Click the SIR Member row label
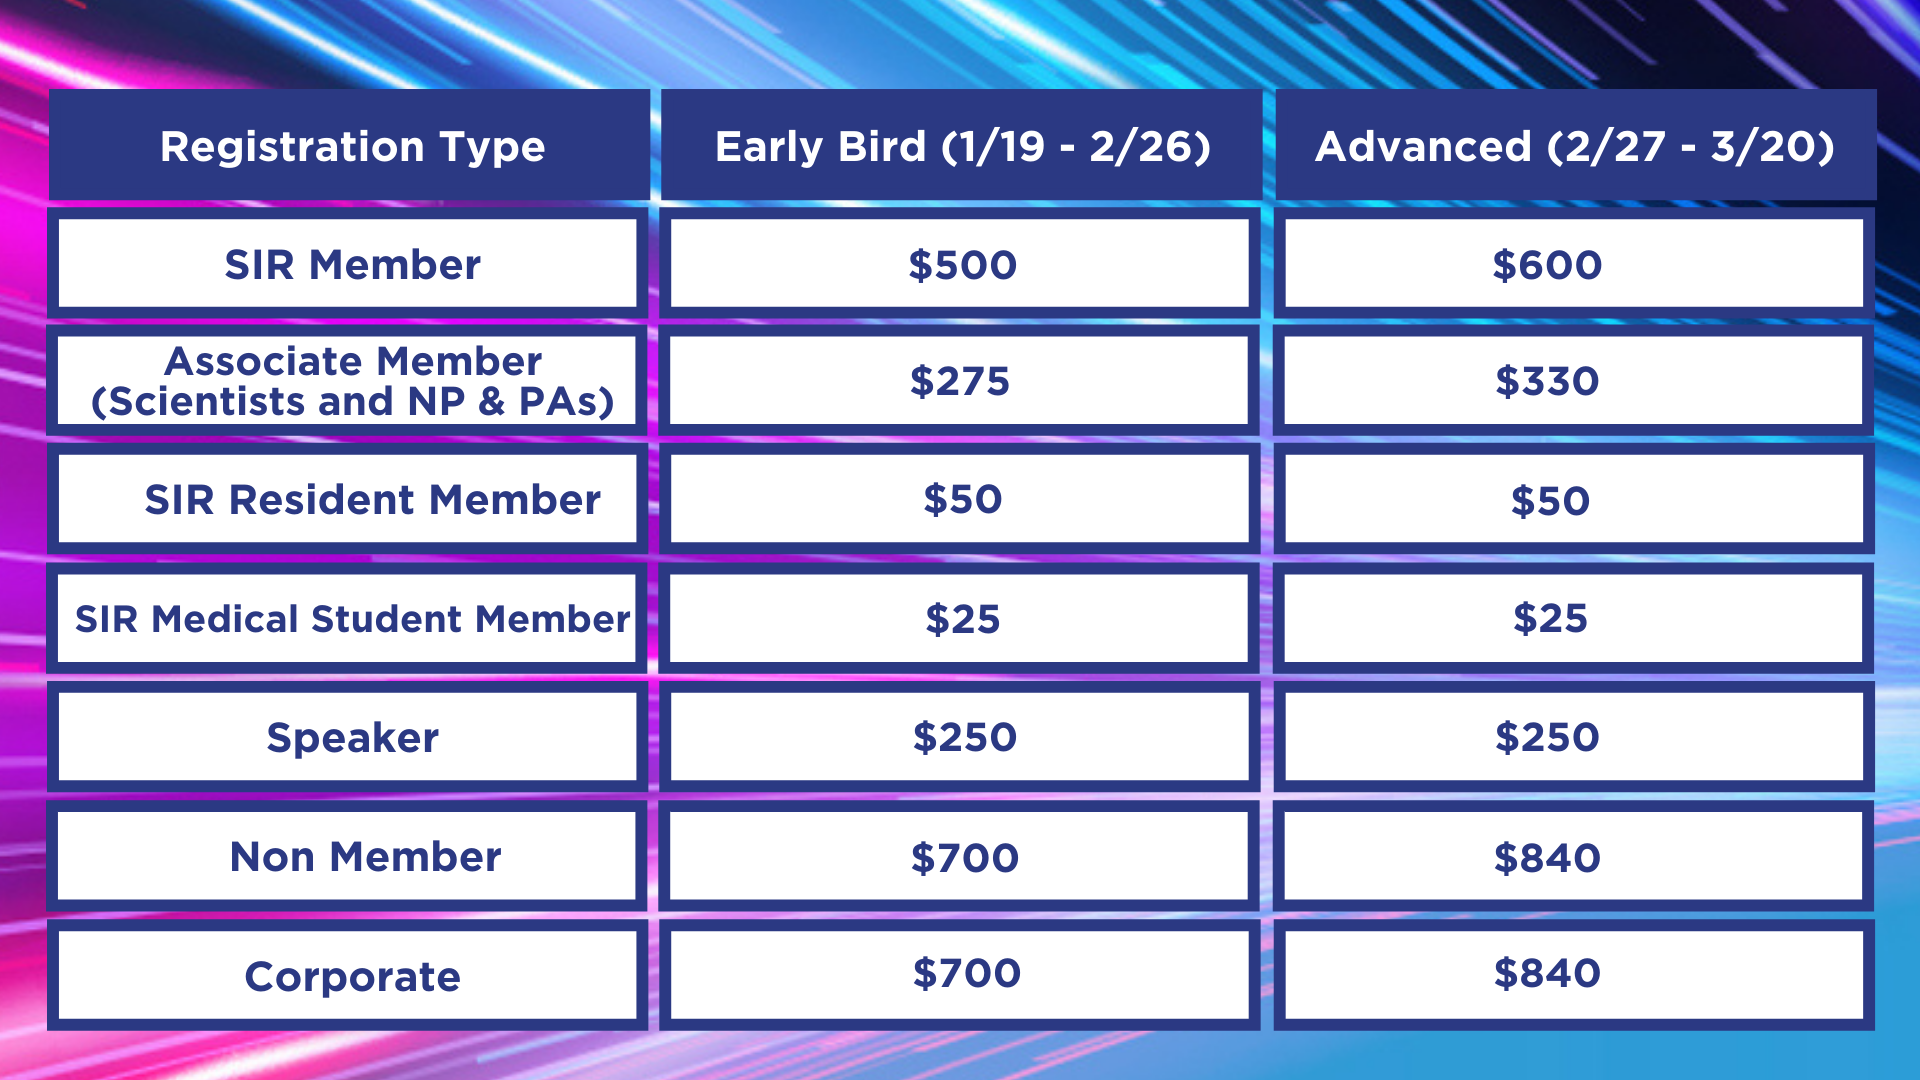Image resolution: width=1920 pixels, height=1080 pixels. [x=348, y=263]
